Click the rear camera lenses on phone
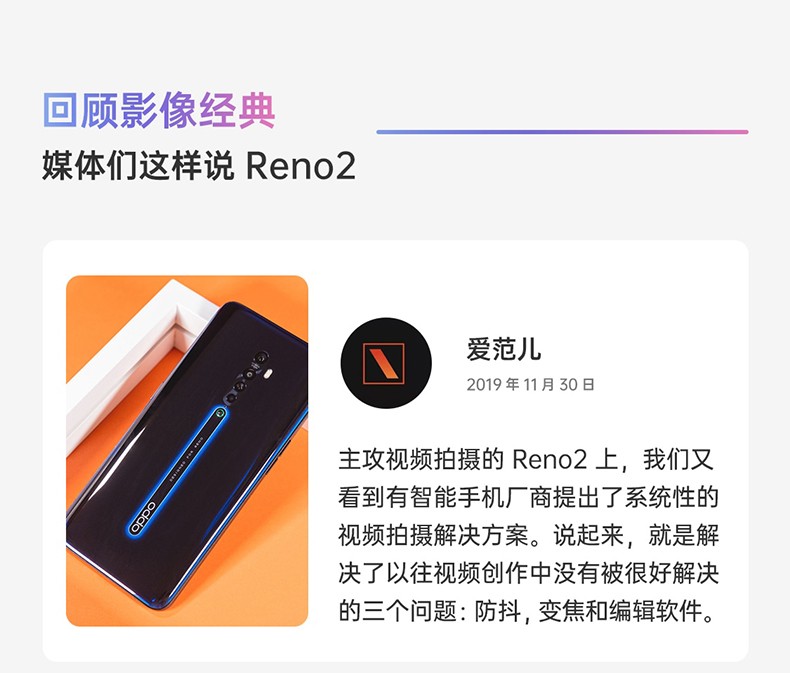The image size is (790, 673). (x=244, y=377)
